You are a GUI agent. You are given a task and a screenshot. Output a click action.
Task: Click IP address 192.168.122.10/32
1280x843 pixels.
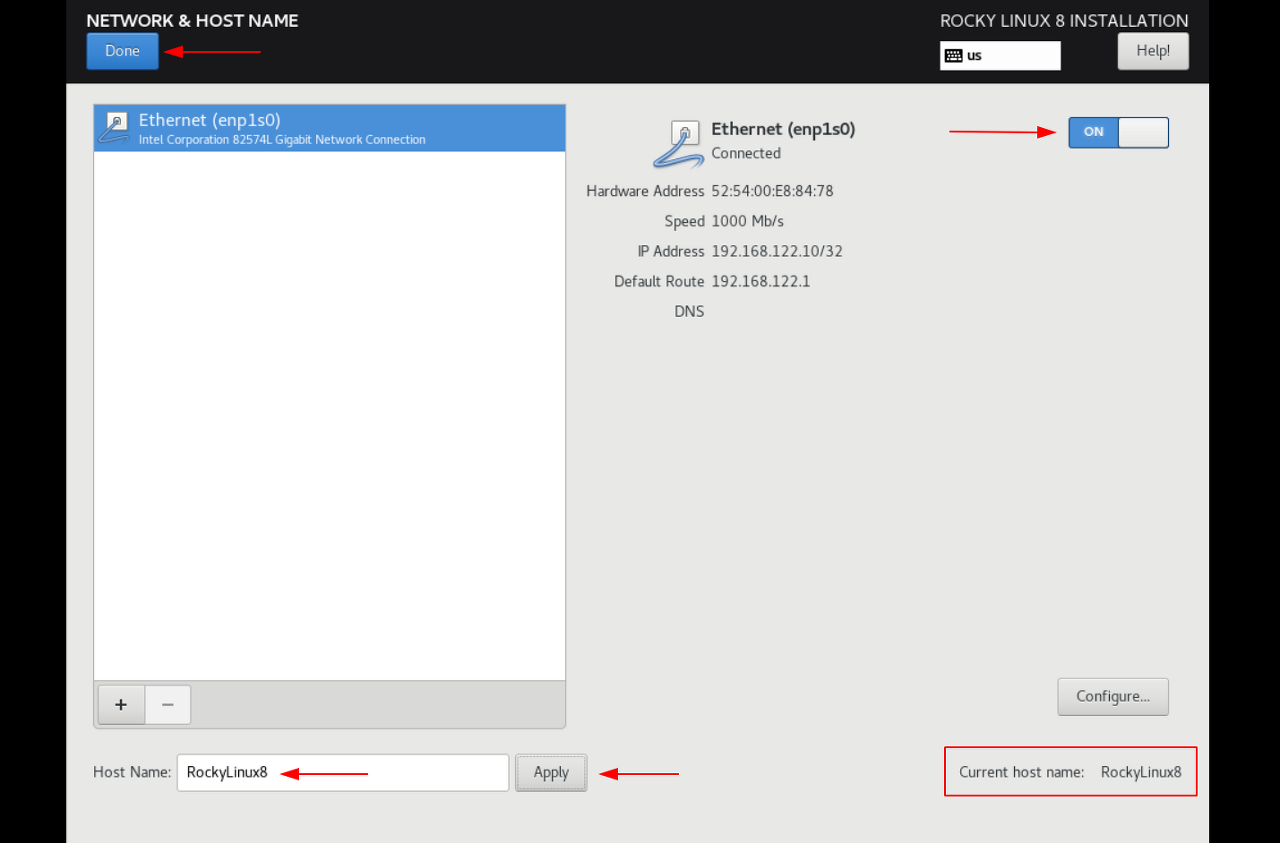point(777,251)
